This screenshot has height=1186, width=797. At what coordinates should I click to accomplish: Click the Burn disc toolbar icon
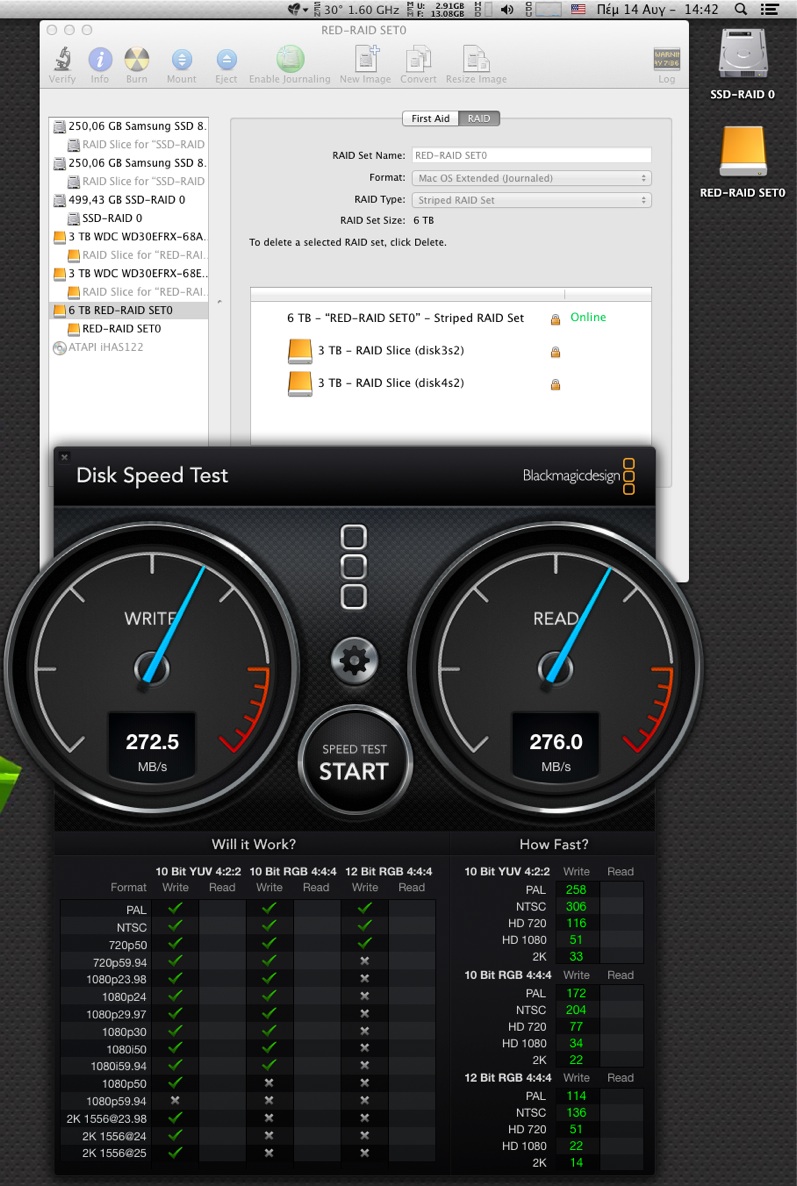(137, 59)
